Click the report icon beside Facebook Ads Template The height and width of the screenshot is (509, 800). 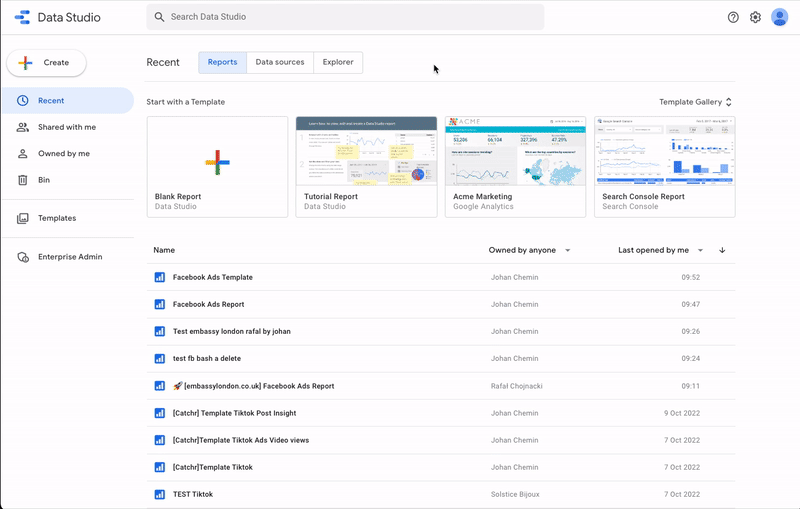tap(159, 277)
